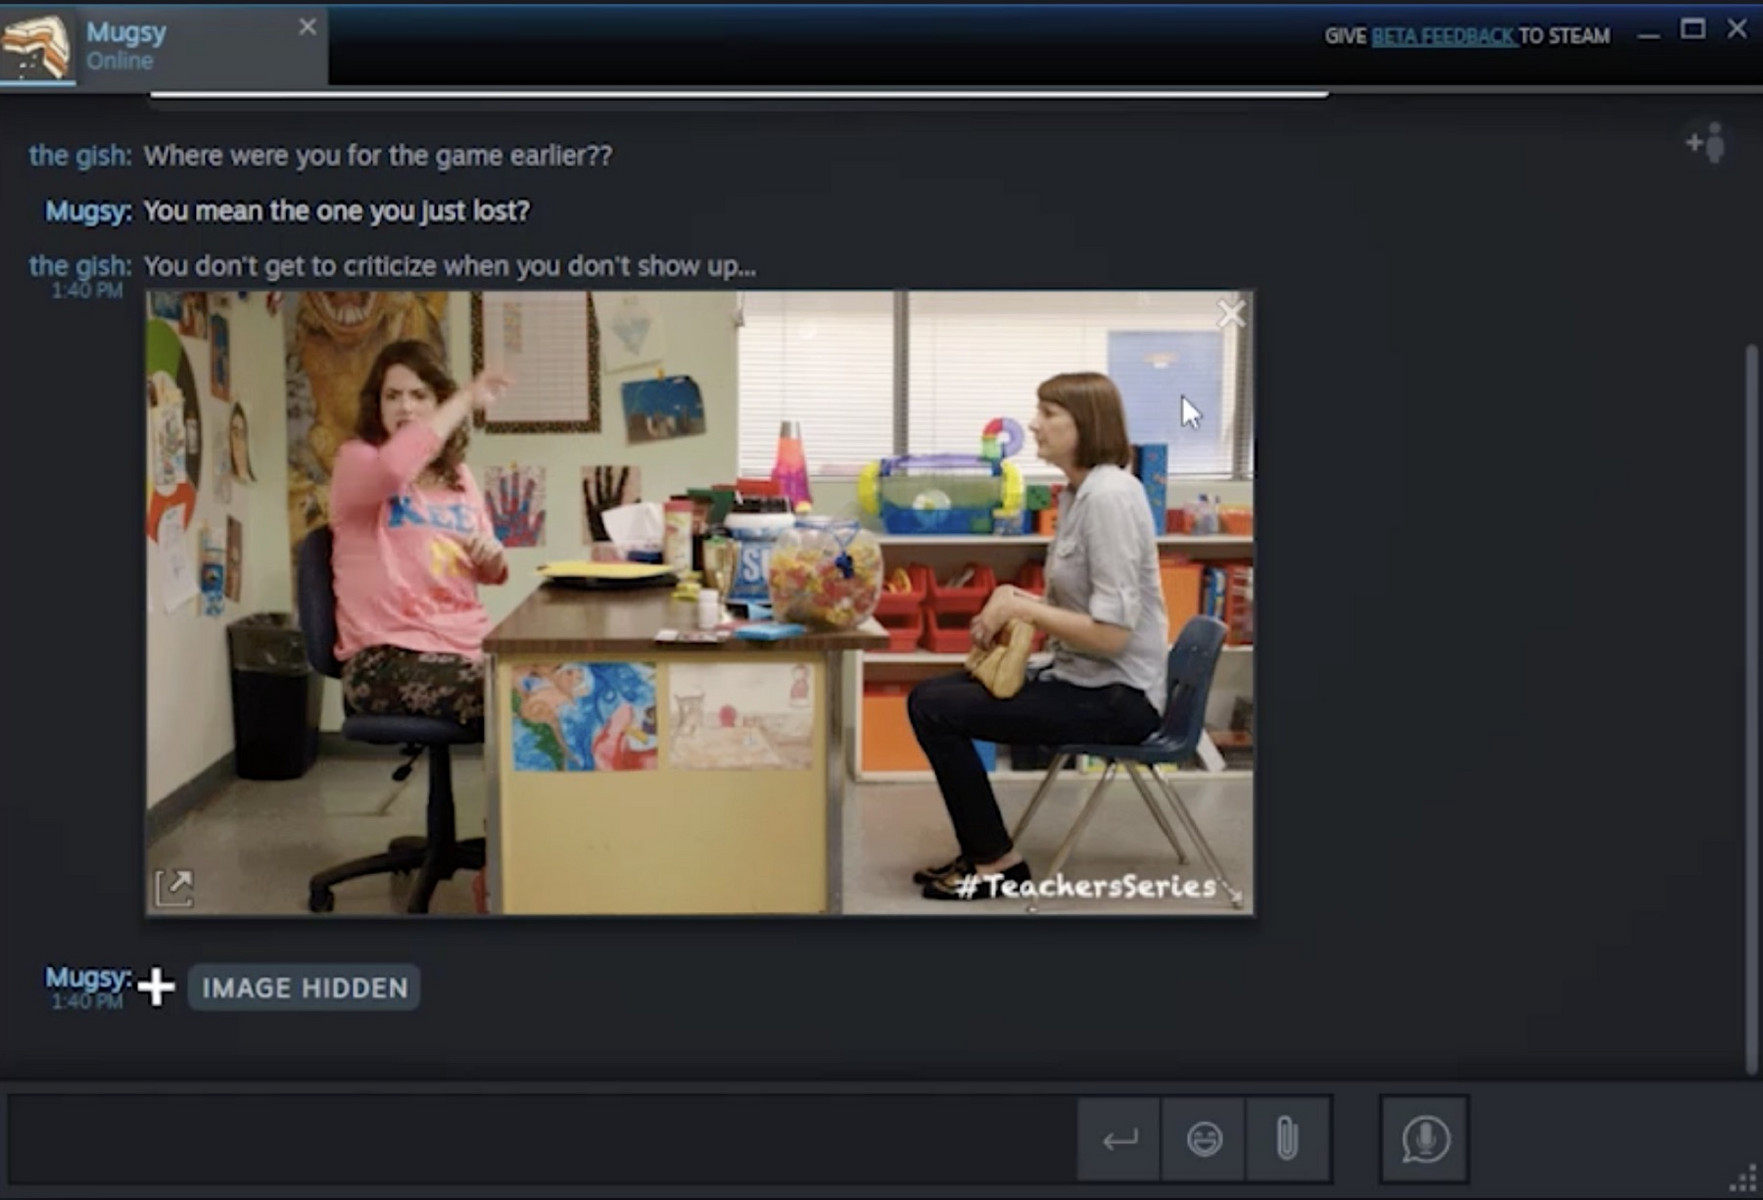Click the 1:40 PM timestamp under the gish
This screenshot has width=1763, height=1200.
(87, 290)
